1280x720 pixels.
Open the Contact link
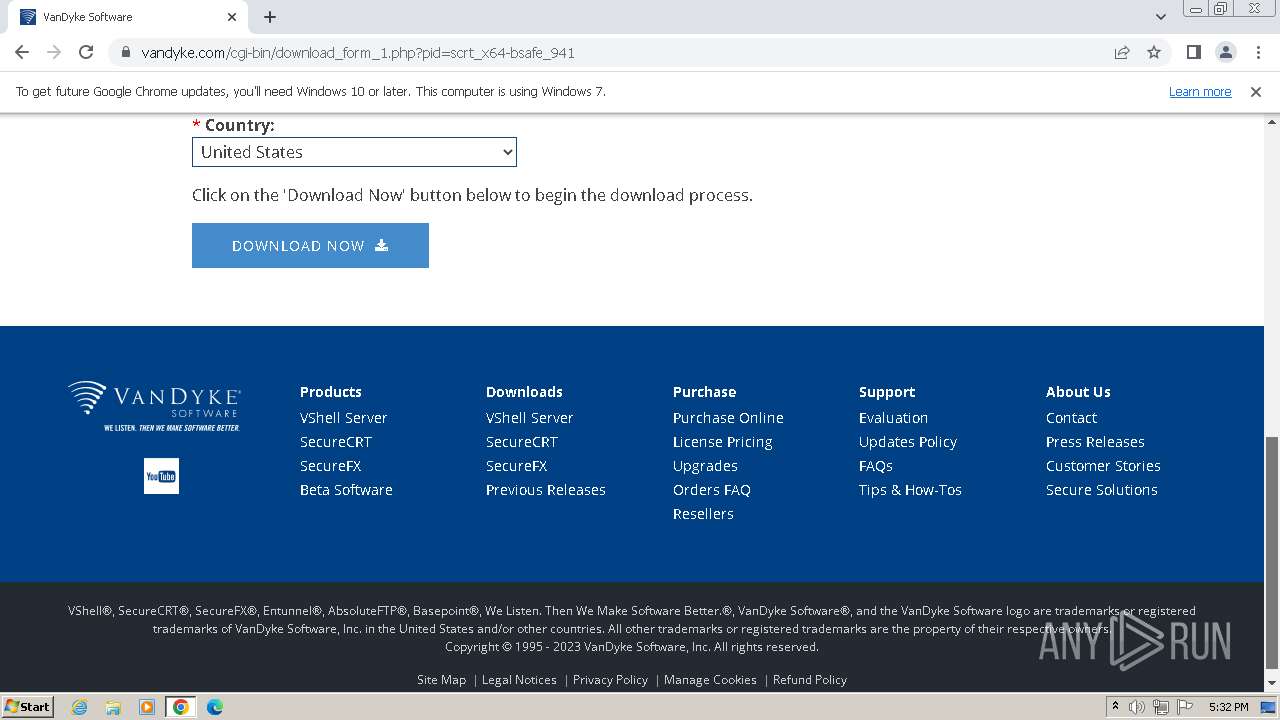[x=1071, y=418]
